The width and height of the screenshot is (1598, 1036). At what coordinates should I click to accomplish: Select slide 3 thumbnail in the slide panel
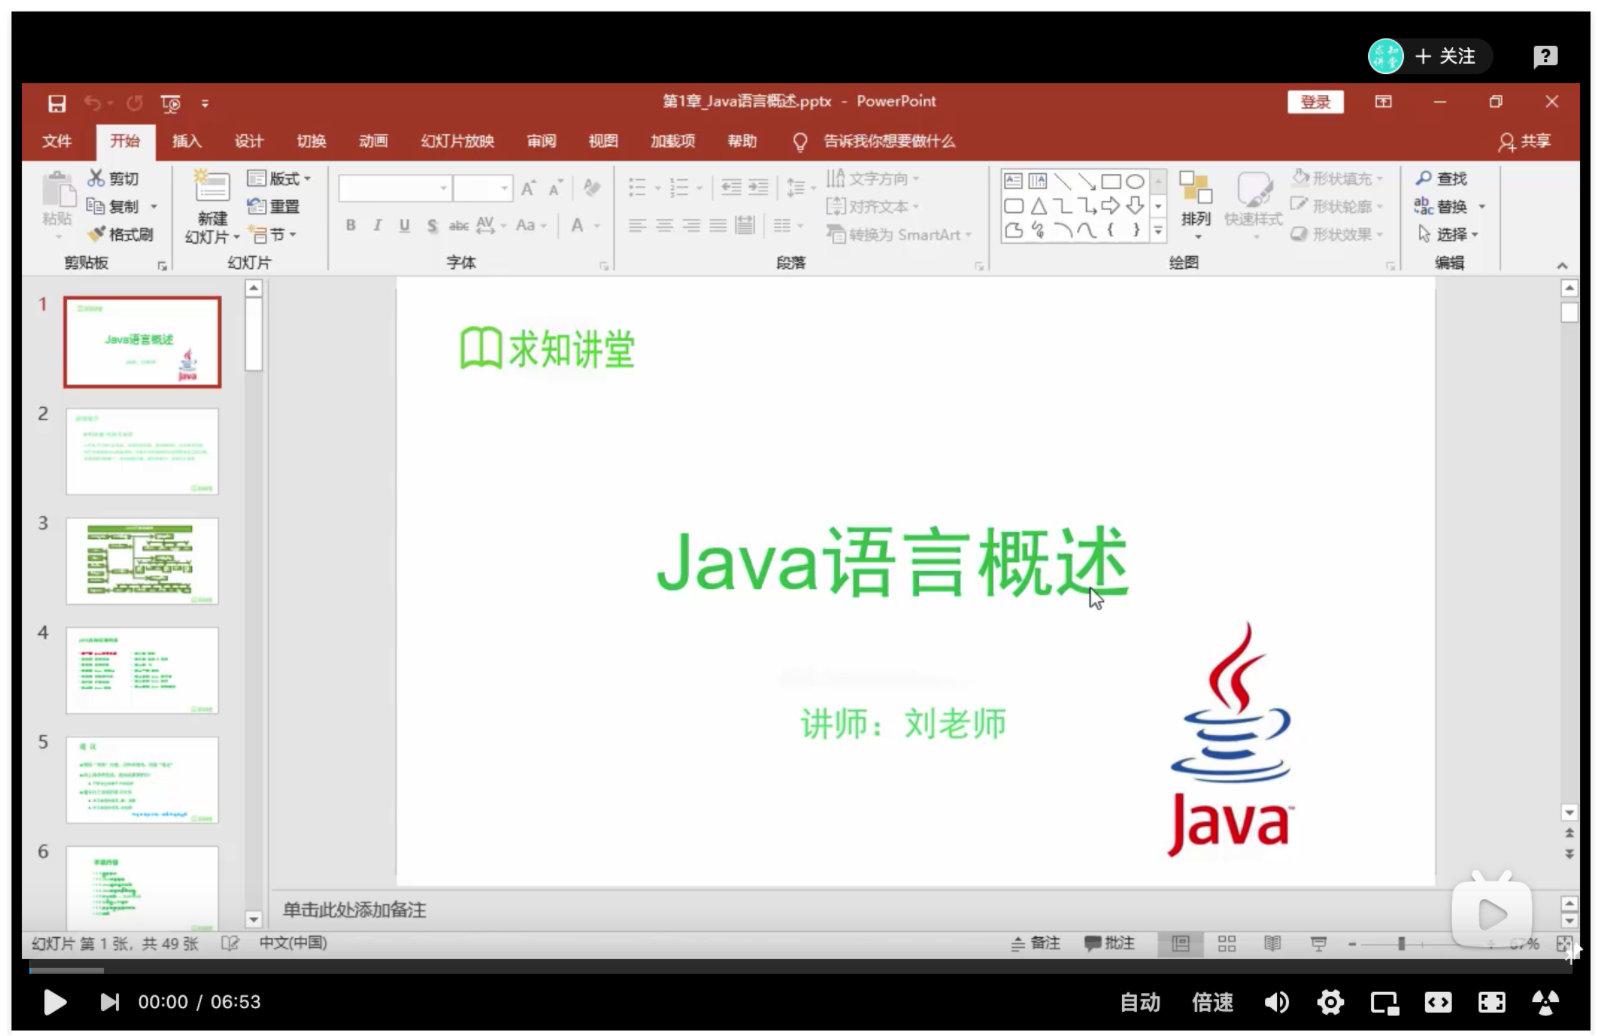coord(142,561)
